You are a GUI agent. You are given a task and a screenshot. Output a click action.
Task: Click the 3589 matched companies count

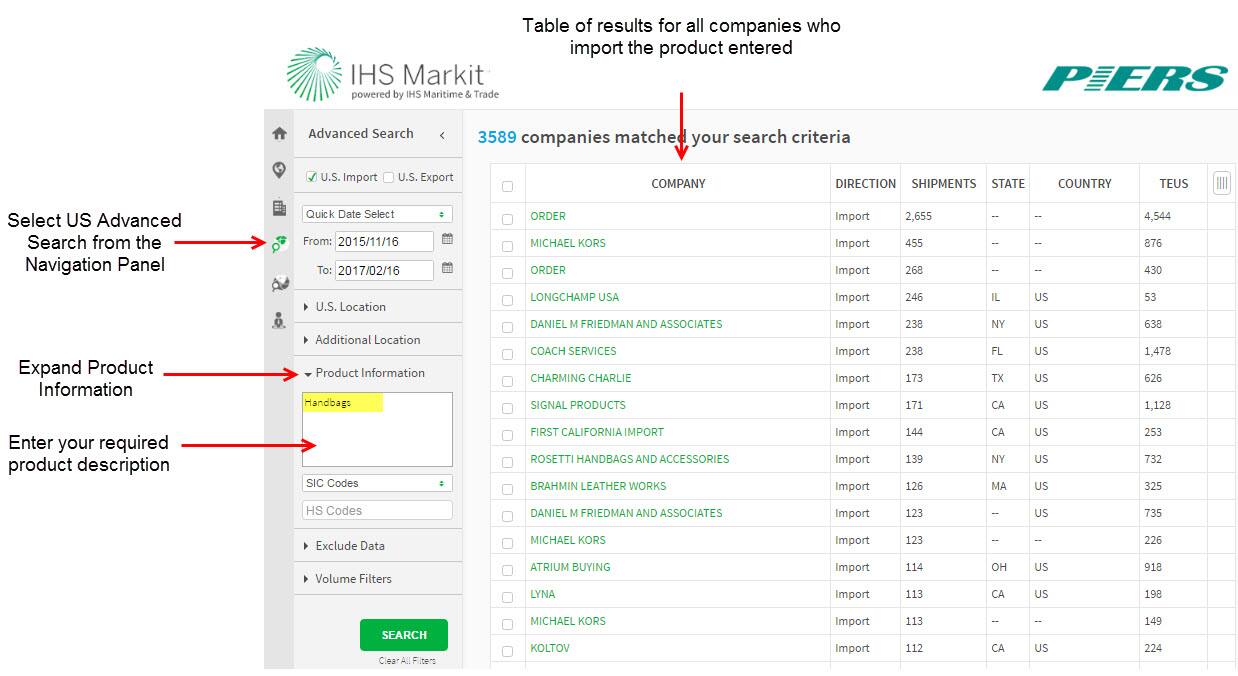[x=497, y=137]
